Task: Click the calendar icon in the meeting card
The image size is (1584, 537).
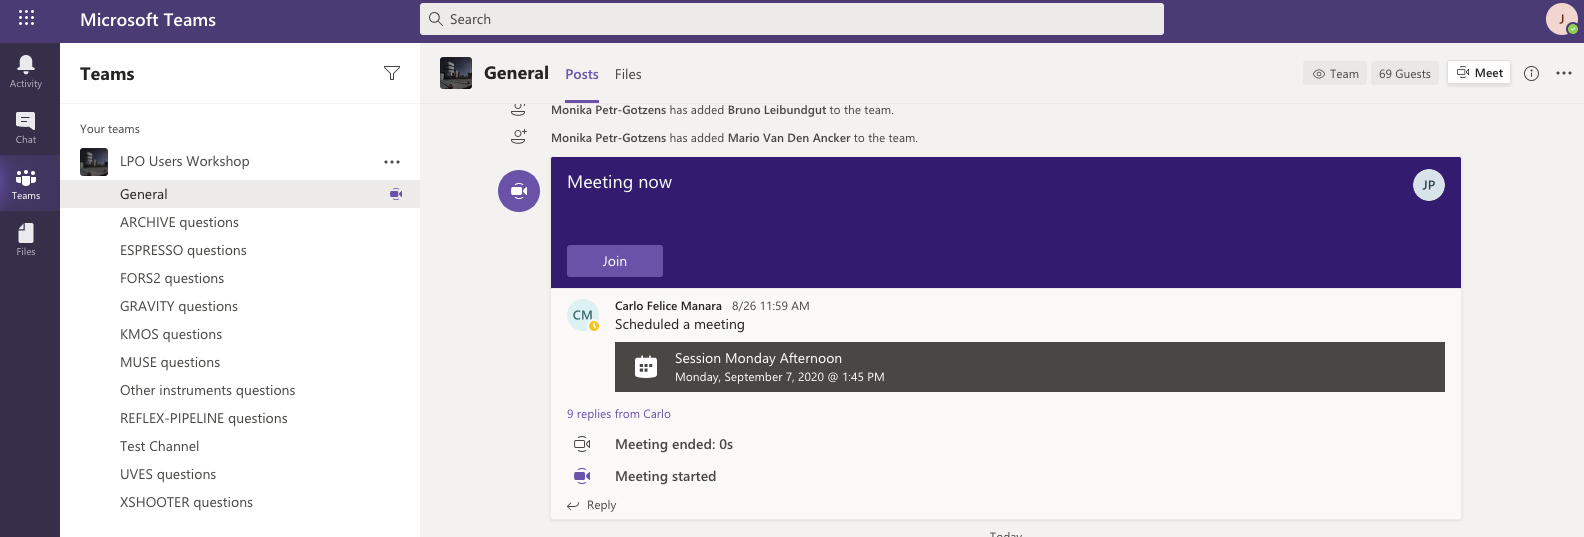Action: 646,367
